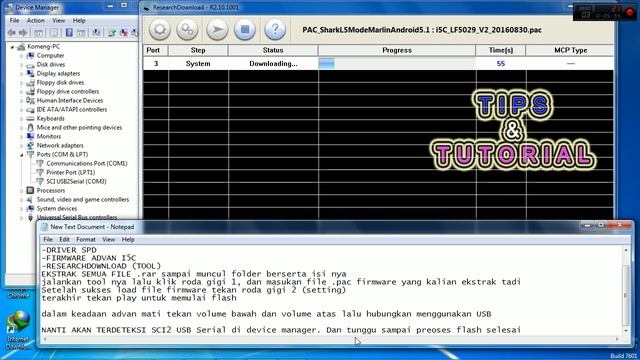Open Device Manager File menu
The image size is (640, 360).
[14, 20]
